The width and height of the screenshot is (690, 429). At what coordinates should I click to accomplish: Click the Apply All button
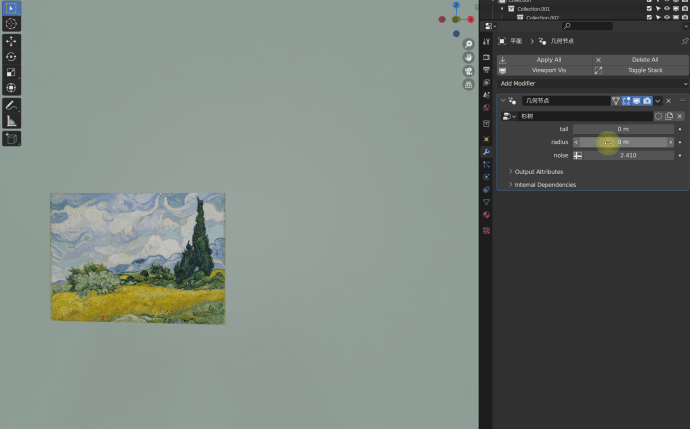544,60
